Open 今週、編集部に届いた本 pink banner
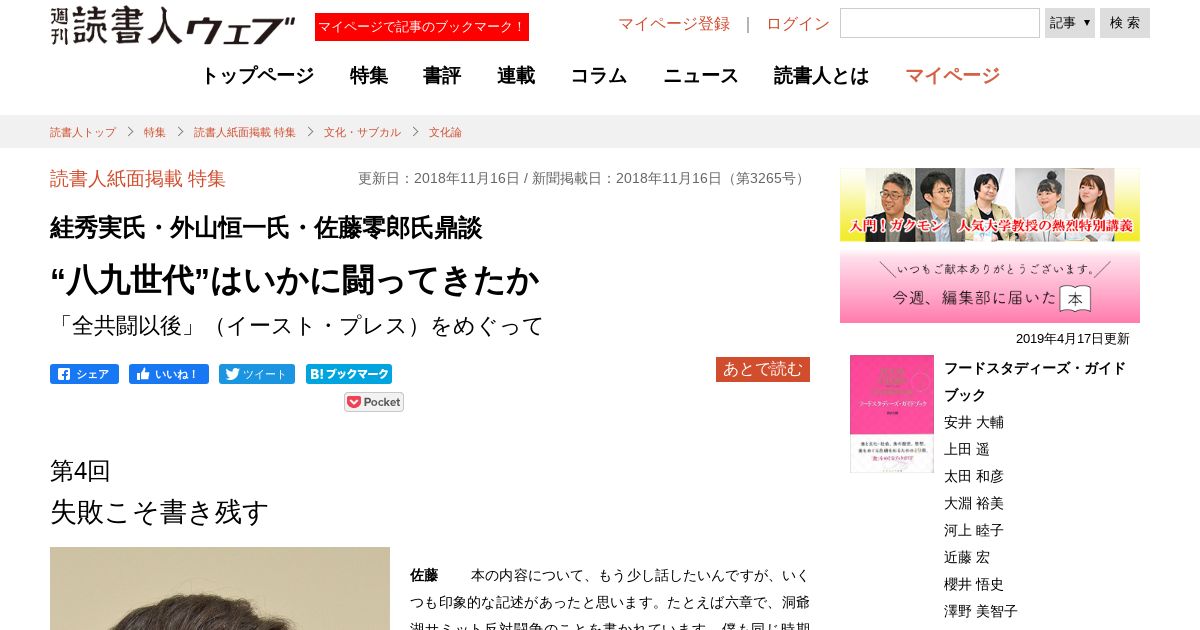The height and width of the screenshot is (630, 1200). click(990, 287)
